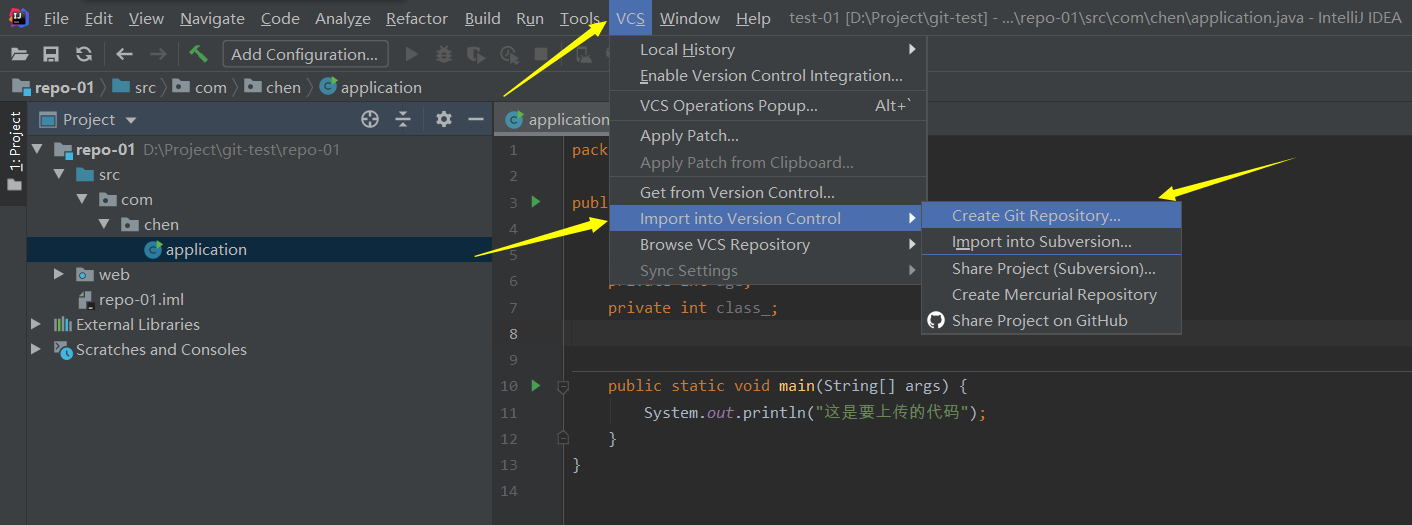Click the Debug bug icon
Image resolution: width=1412 pixels, height=525 pixels.
point(444,54)
